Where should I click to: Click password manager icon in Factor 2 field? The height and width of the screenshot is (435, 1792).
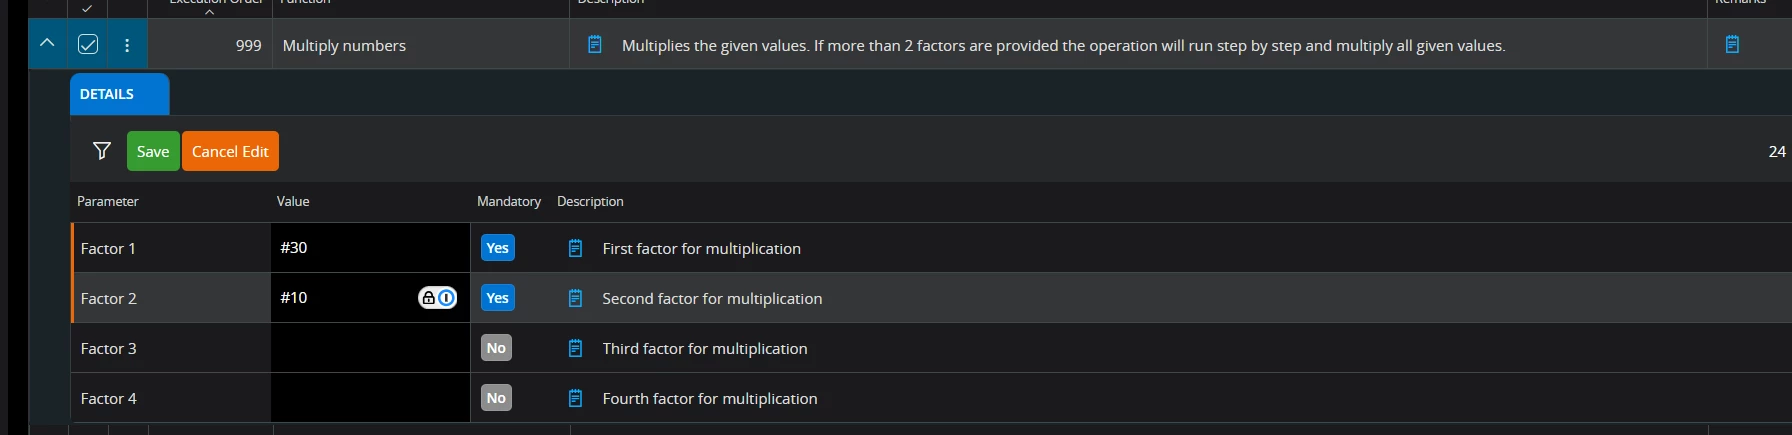[x=437, y=298]
